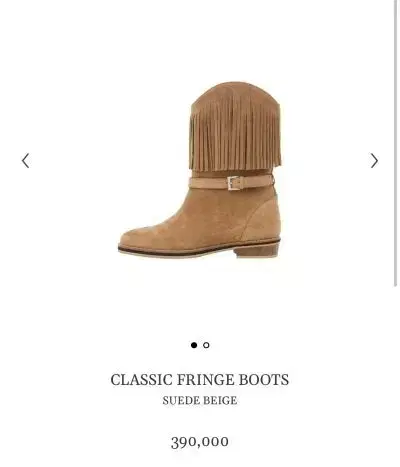The height and width of the screenshot is (467, 400).
Task: Click the word BOOTS in the title
Action: pyautogui.click(x=264, y=380)
